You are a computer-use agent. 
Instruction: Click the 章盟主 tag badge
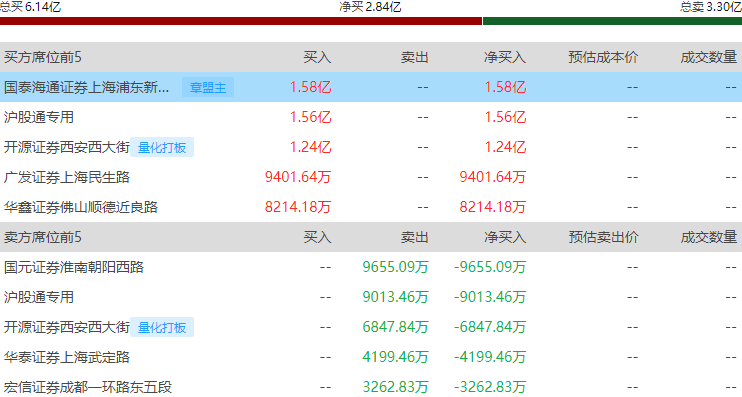click(208, 88)
